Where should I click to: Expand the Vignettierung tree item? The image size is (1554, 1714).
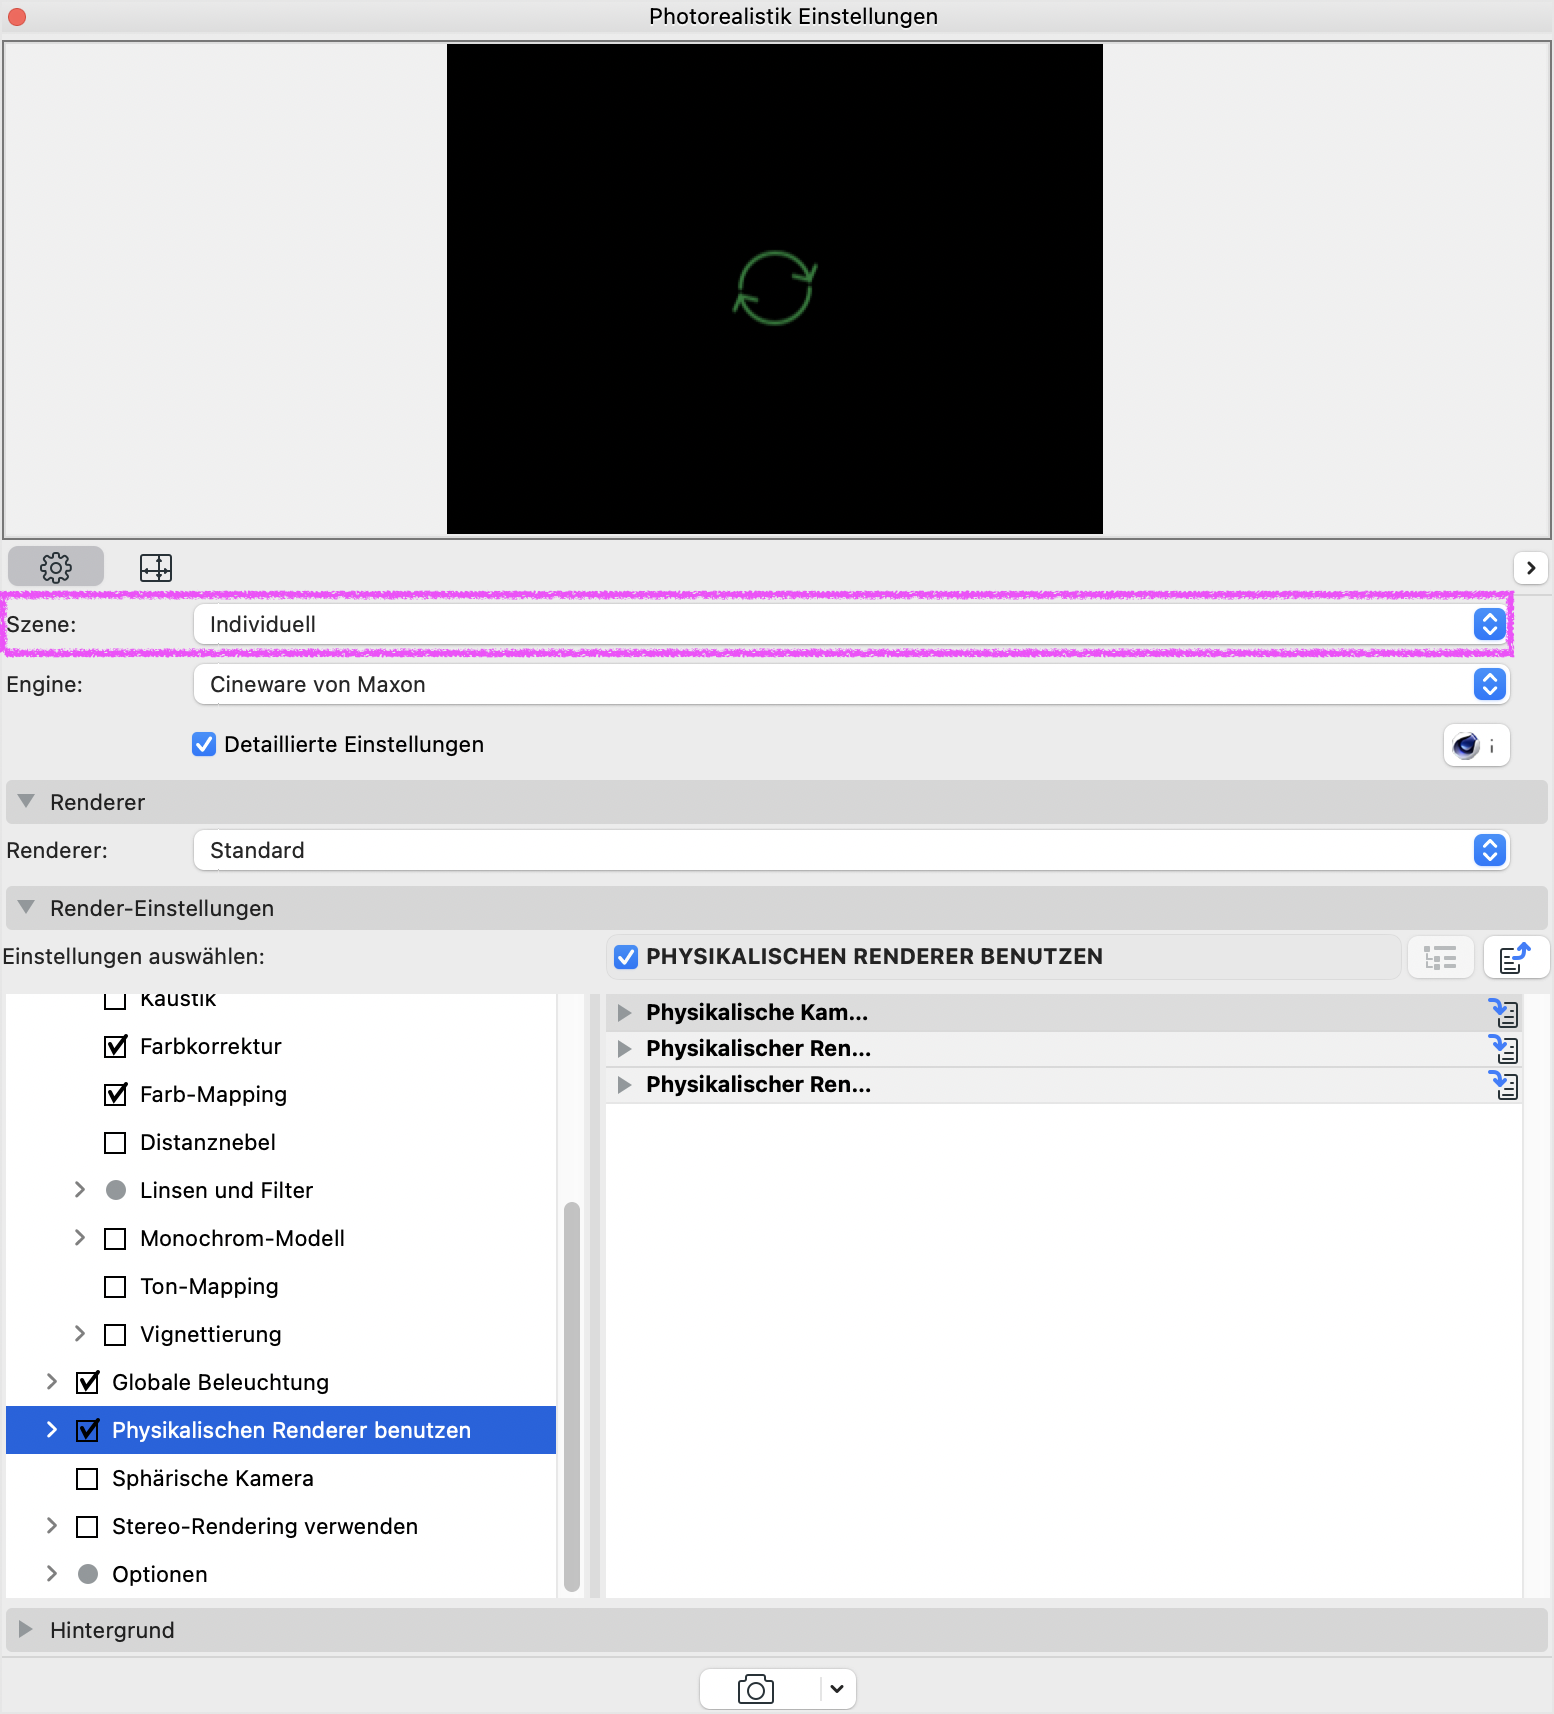pyautogui.click(x=80, y=1334)
